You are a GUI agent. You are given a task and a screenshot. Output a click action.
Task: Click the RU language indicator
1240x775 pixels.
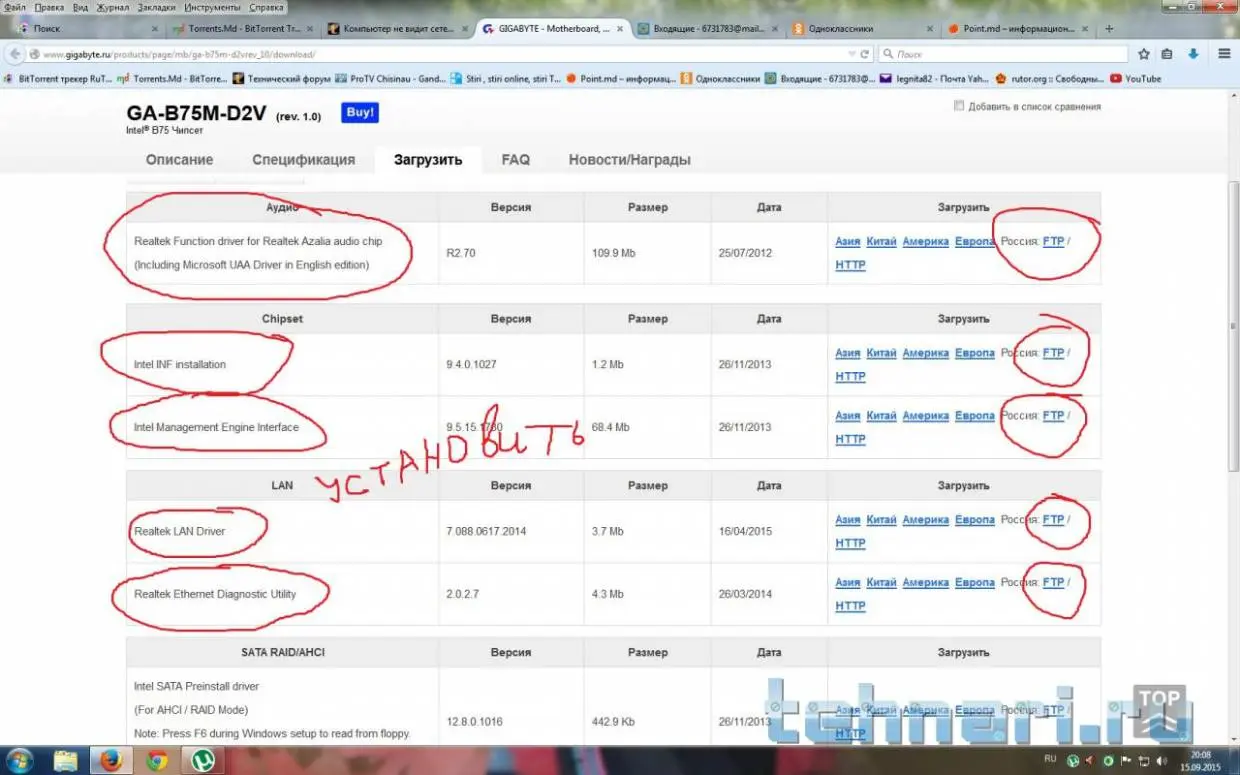(x=1051, y=760)
